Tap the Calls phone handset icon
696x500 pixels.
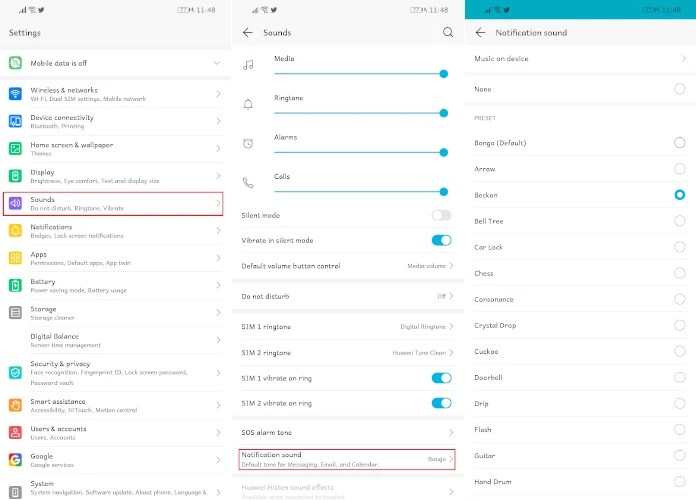pyautogui.click(x=248, y=183)
